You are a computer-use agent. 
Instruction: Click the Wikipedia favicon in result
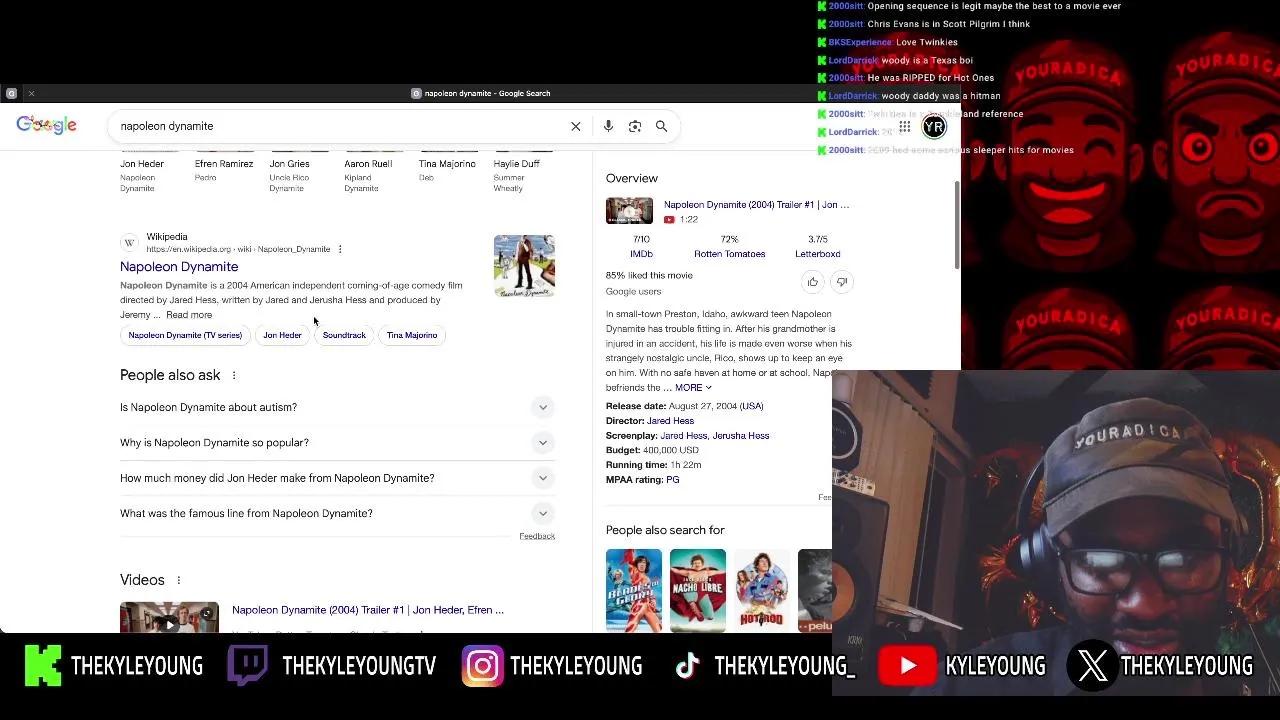[x=129, y=243]
